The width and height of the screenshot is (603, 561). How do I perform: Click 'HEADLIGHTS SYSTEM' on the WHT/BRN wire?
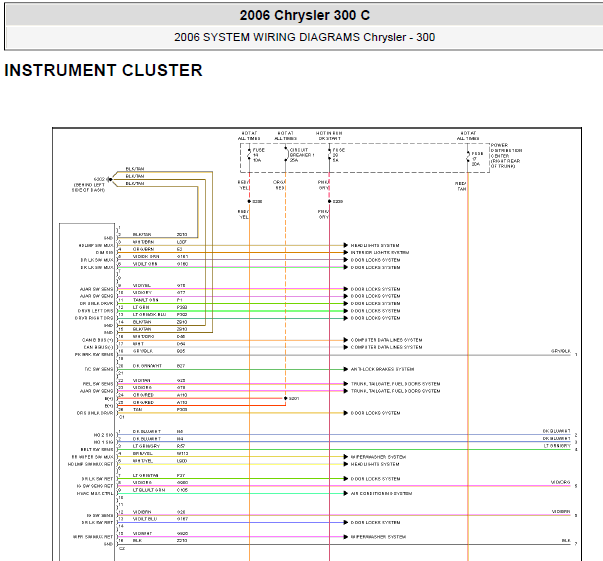[x=375, y=245]
